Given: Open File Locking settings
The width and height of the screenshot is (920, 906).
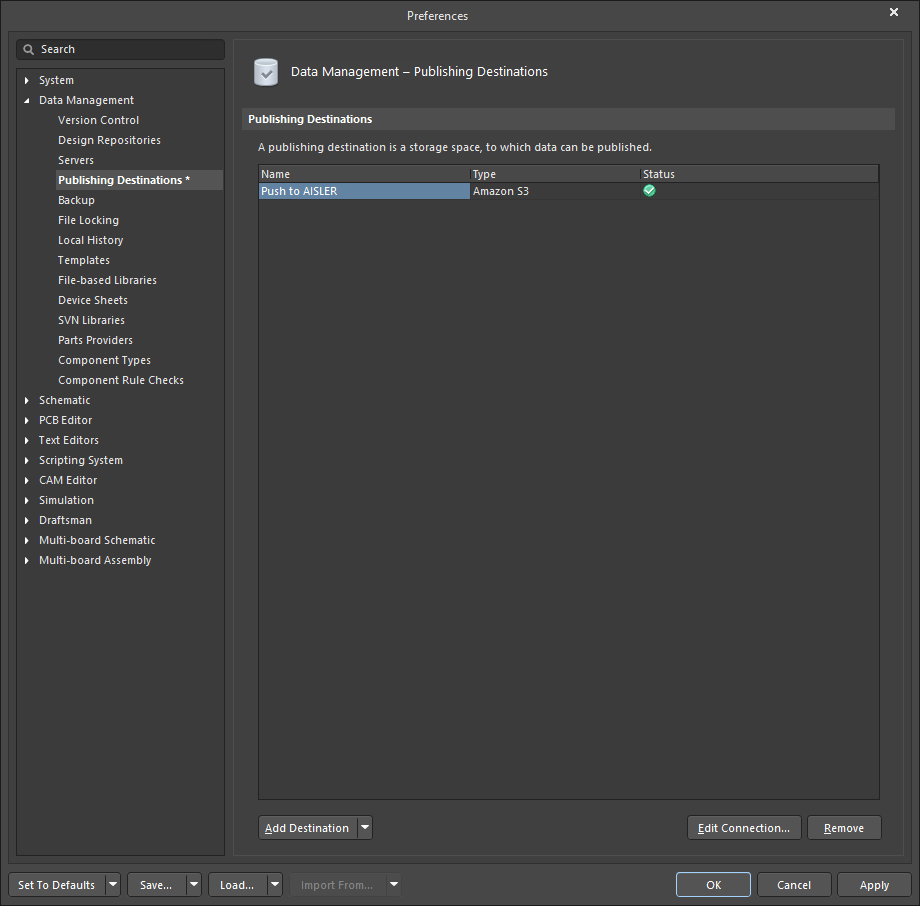Looking at the screenshot, I should pyautogui.click(x=88, y=220).
